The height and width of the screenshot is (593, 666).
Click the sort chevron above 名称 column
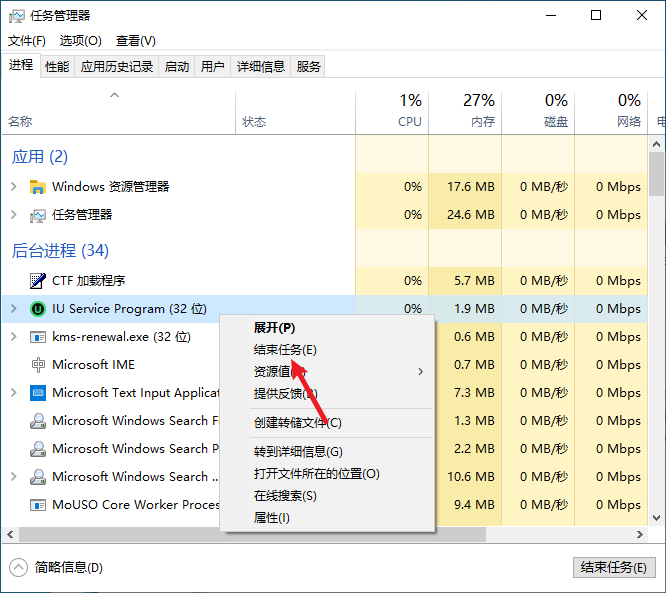point(114,95)
